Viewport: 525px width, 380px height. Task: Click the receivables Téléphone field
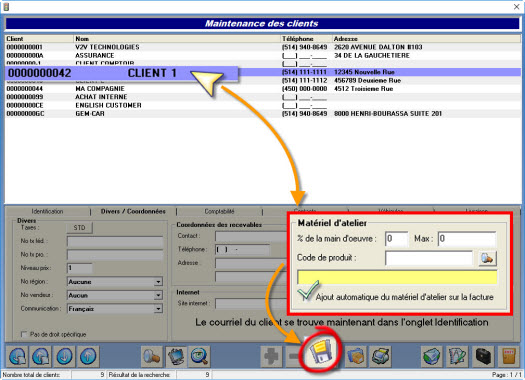click(242, 250)
